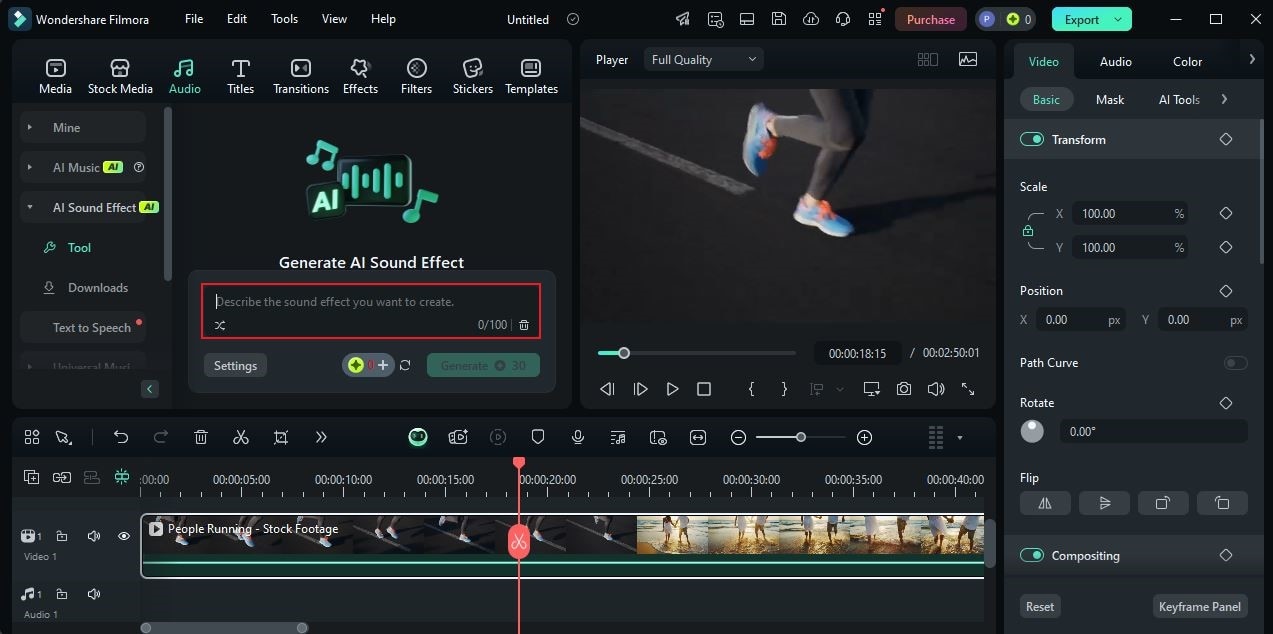The width and height of the screenshot is (1273, 634).
Task: Click the Flip Horizontal button
Action: (x=1045, y=503)
